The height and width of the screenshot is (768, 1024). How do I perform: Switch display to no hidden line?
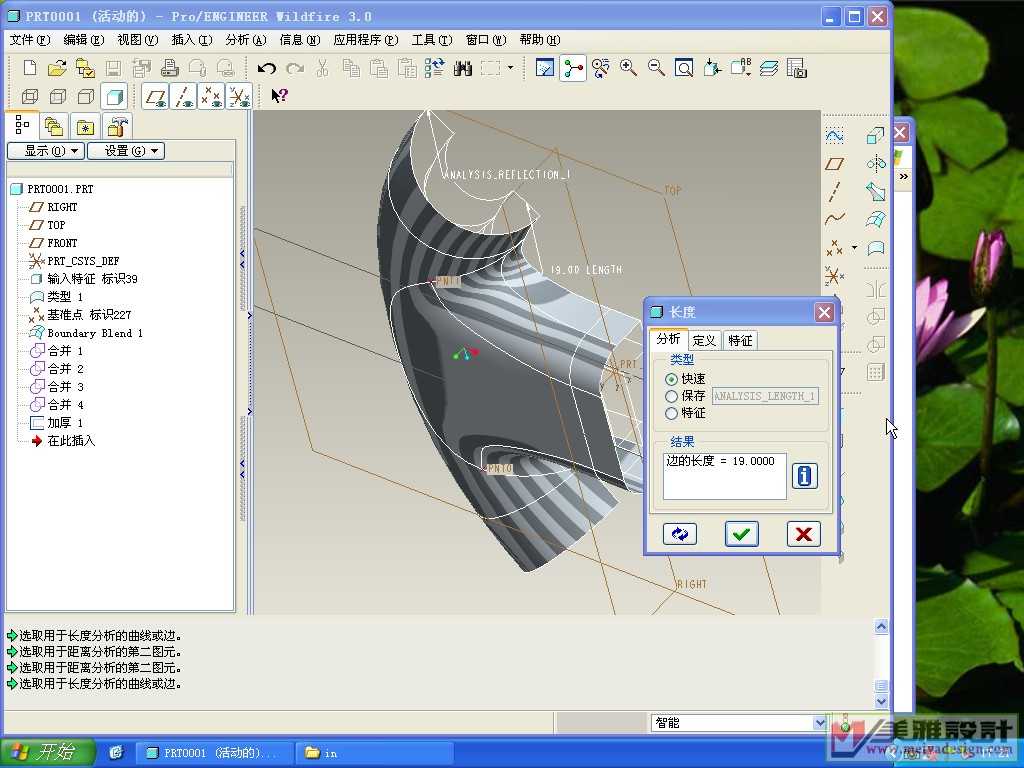point(86,97)
